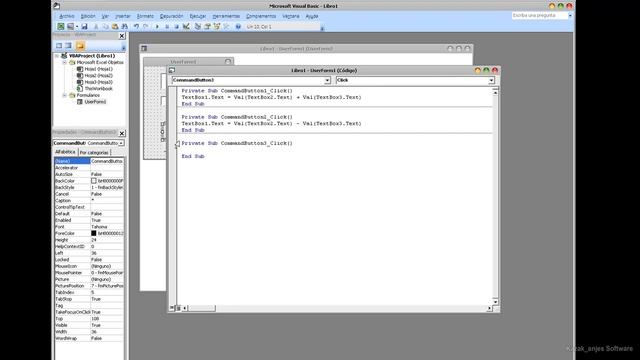Click the Break (pause) toolbar icon

167,27
